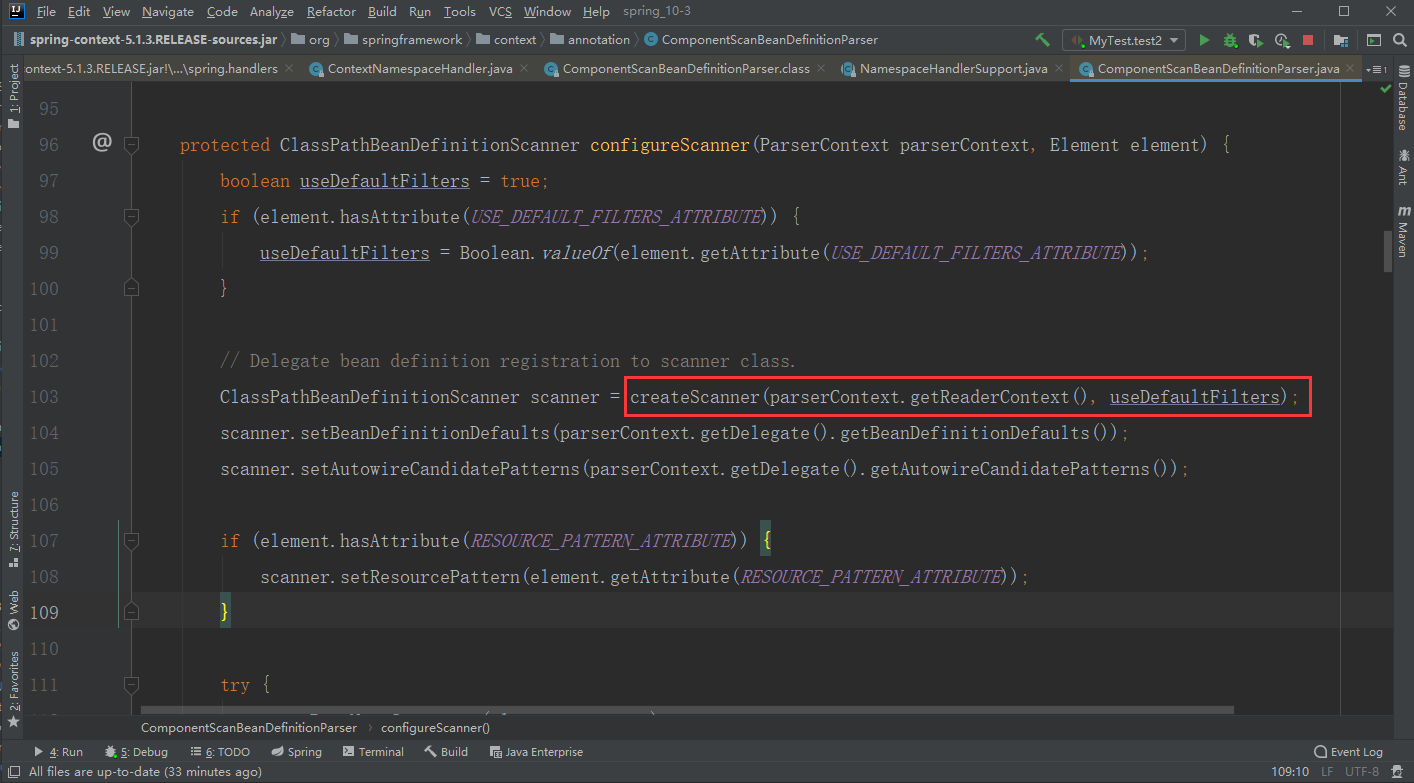The image size is (1414, 783).
Task: Open the Run Anything toolbar icon
Action: click(1374, 40)
